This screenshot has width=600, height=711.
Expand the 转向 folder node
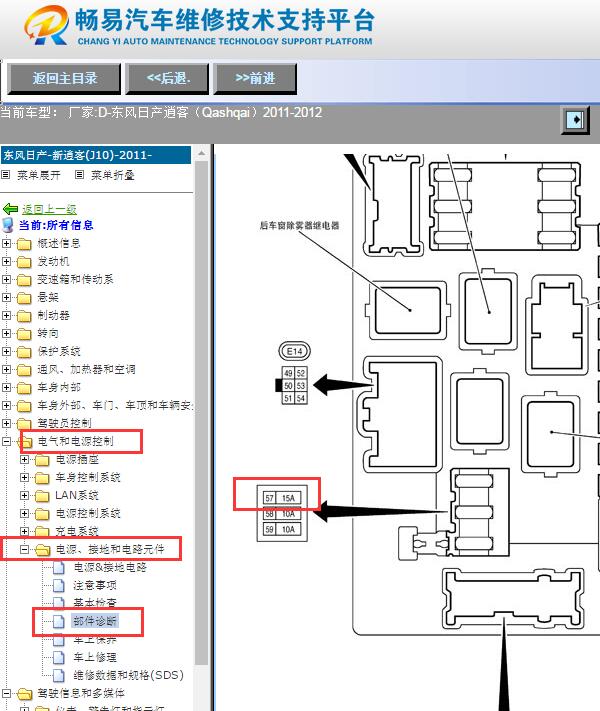coord(6,333)
